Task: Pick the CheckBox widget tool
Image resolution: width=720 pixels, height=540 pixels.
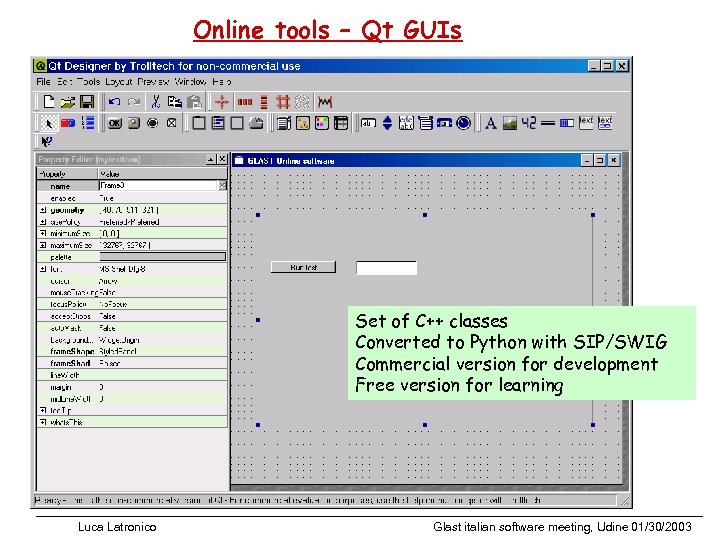Action: coord(172,123)
